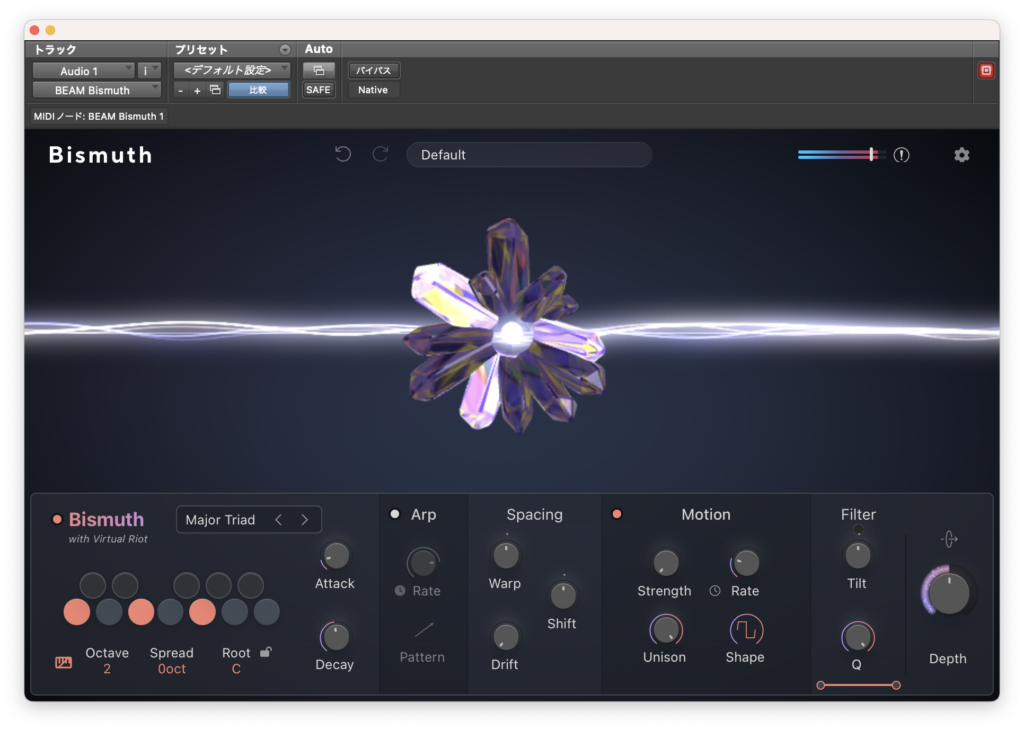This screenshot has height=730, width=1024.
Task: Click the Arp Pattern direction icon
Action: 423,629
